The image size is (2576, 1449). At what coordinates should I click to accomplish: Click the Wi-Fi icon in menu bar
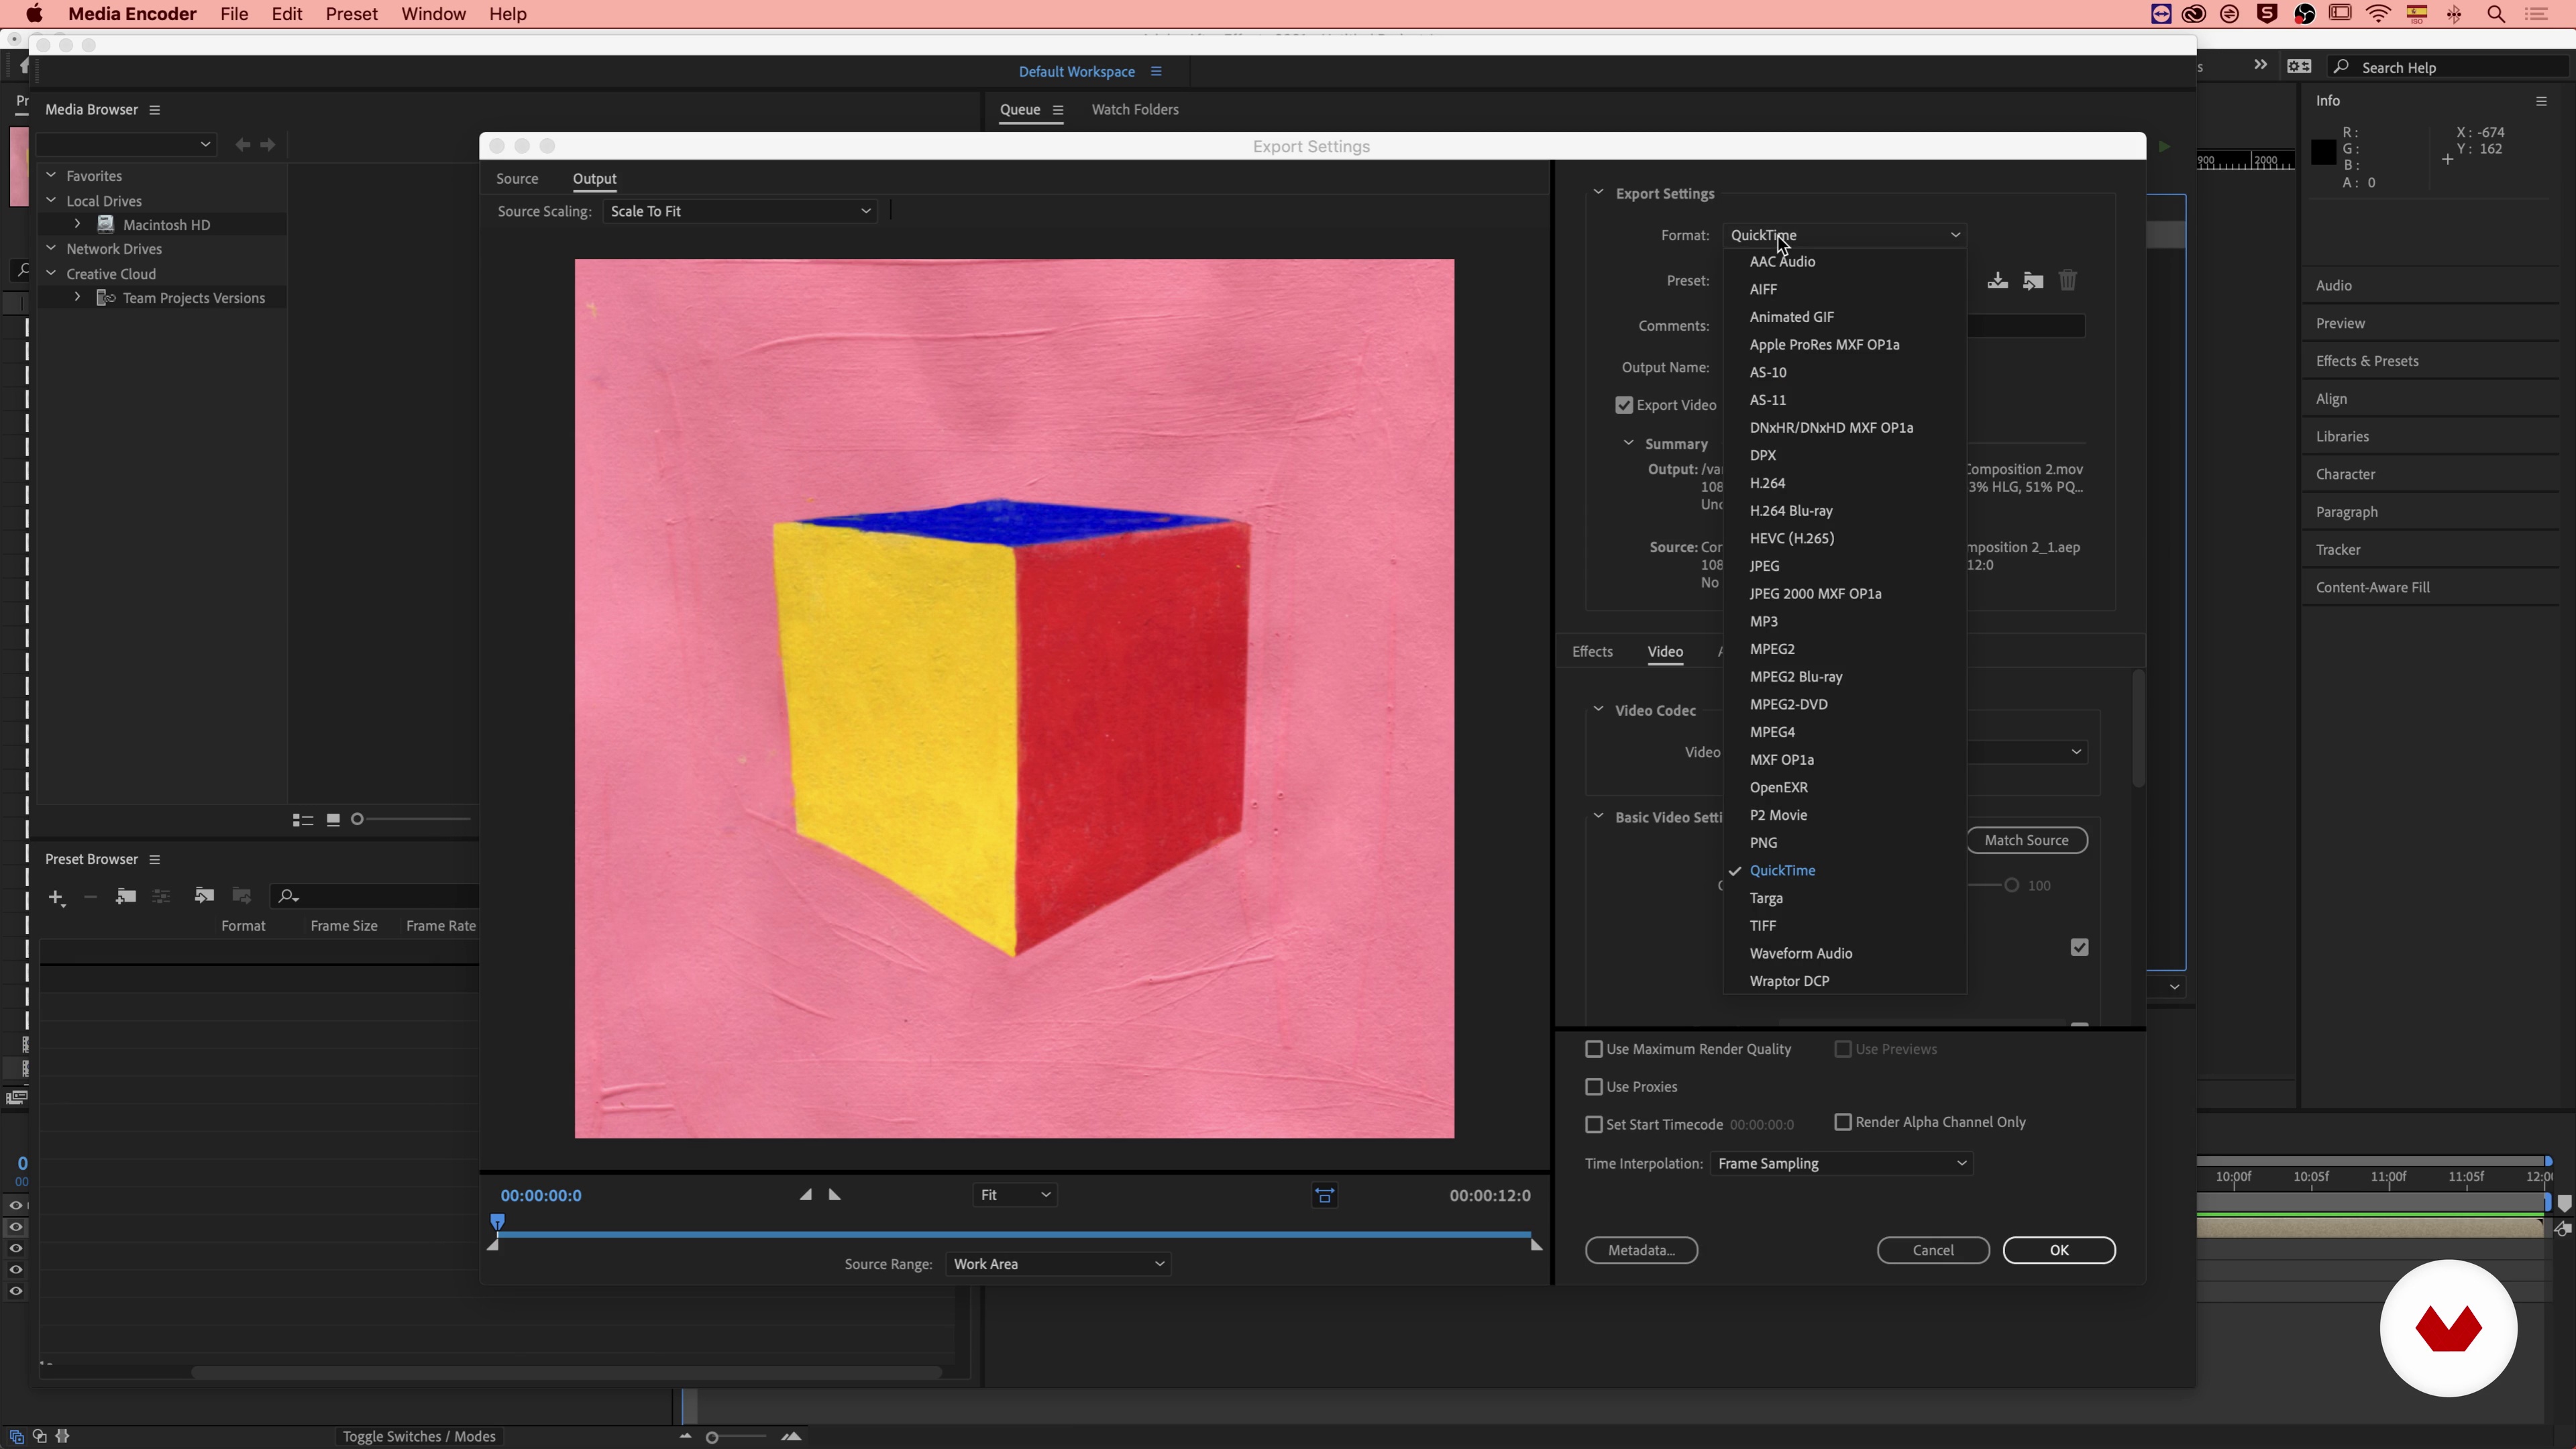pos(2379,14)
